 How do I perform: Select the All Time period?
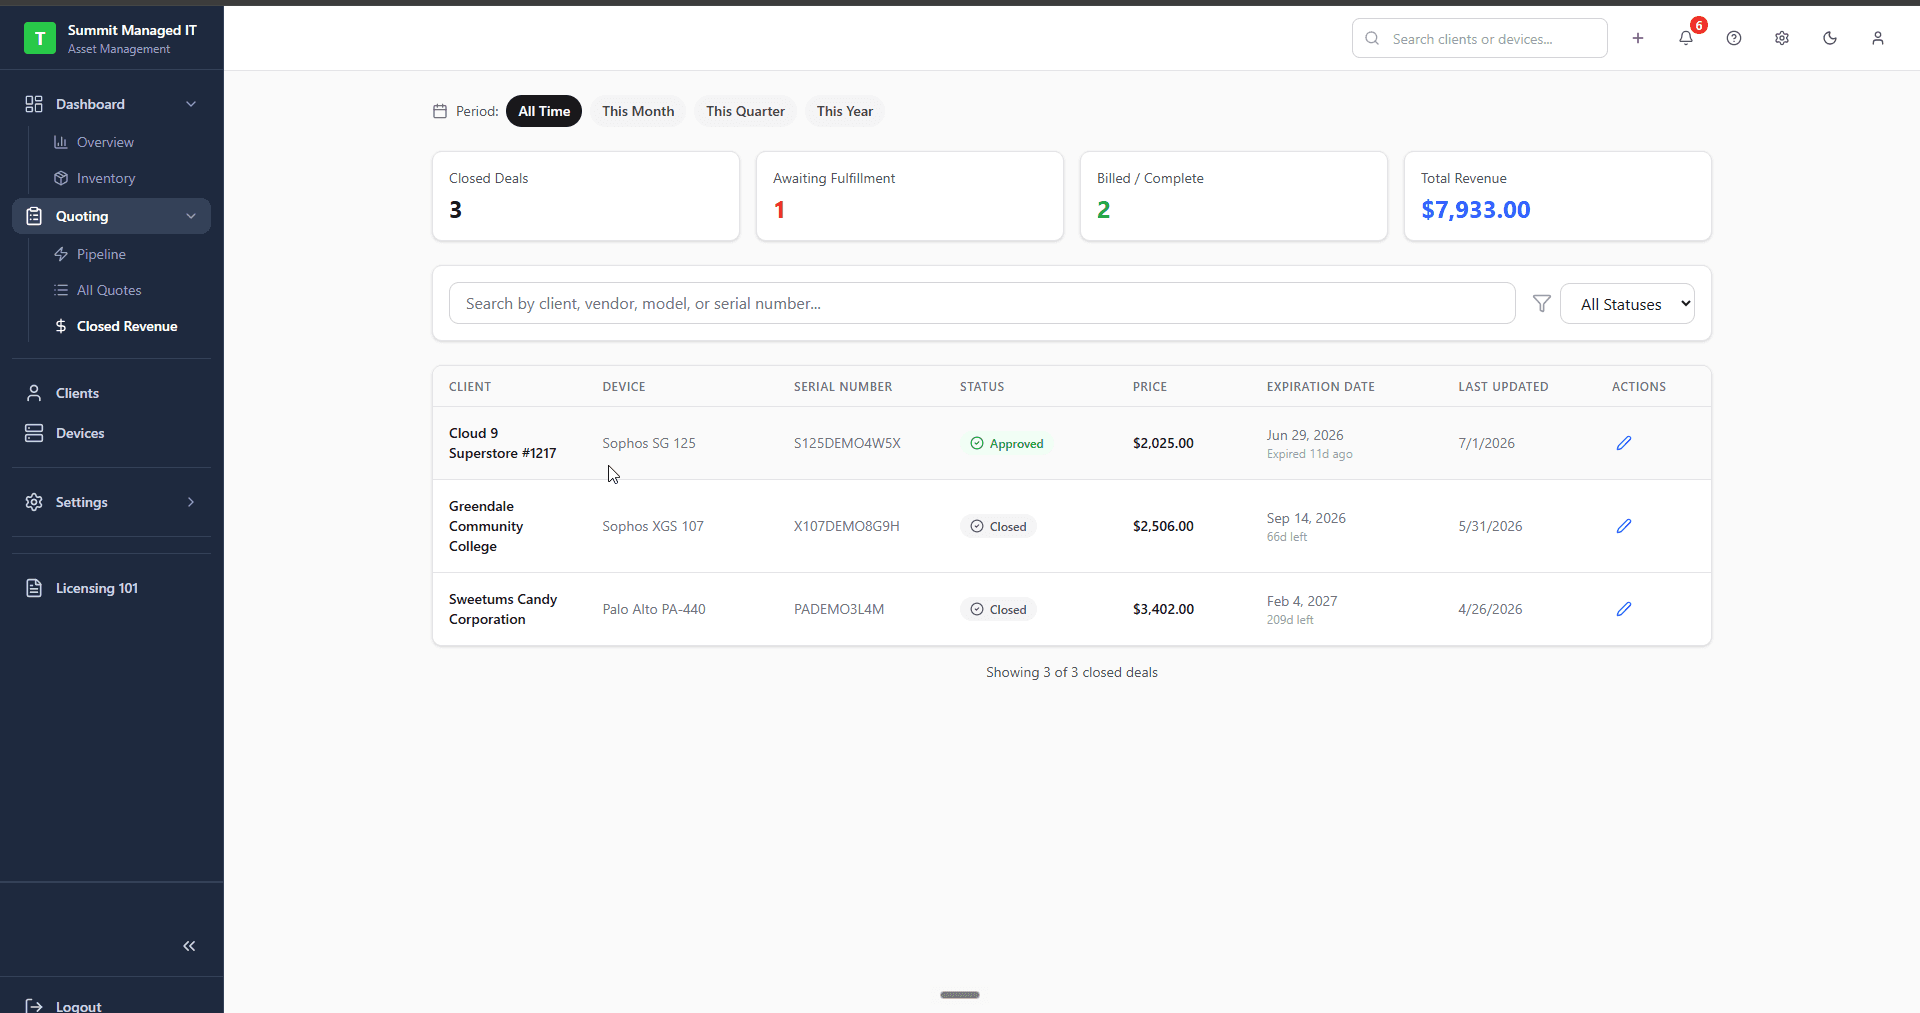point(544,111)
